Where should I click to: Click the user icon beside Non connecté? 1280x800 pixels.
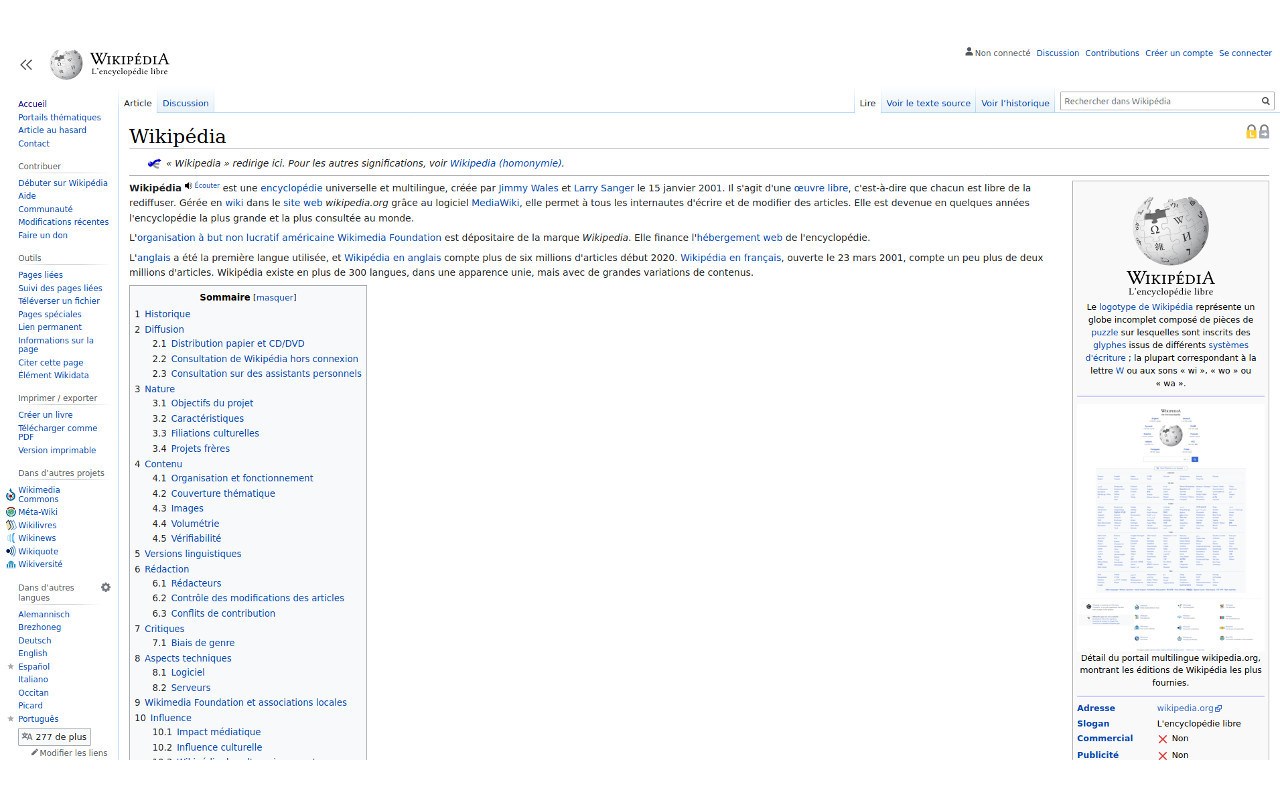[969, 52]
